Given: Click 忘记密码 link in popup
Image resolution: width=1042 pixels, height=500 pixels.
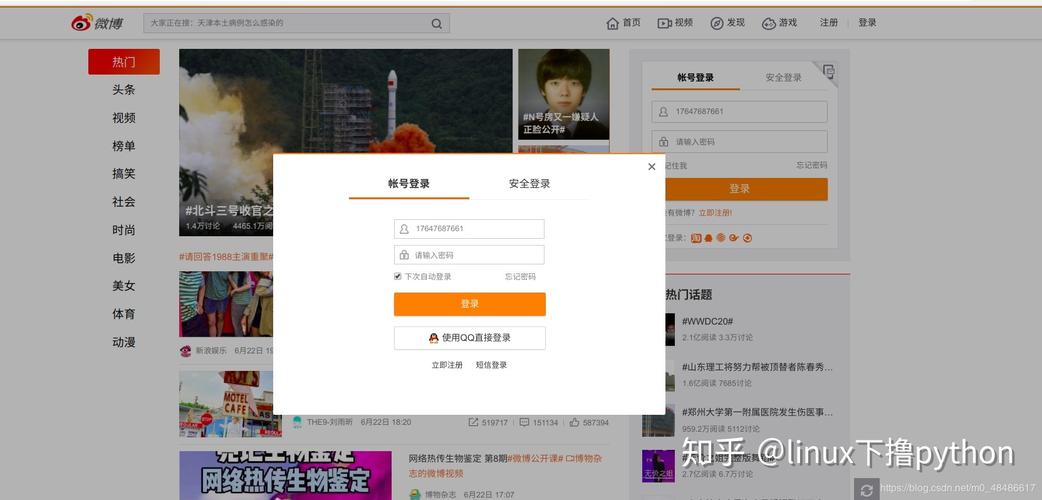Looking at the screenshot, I should coord(520,277).
